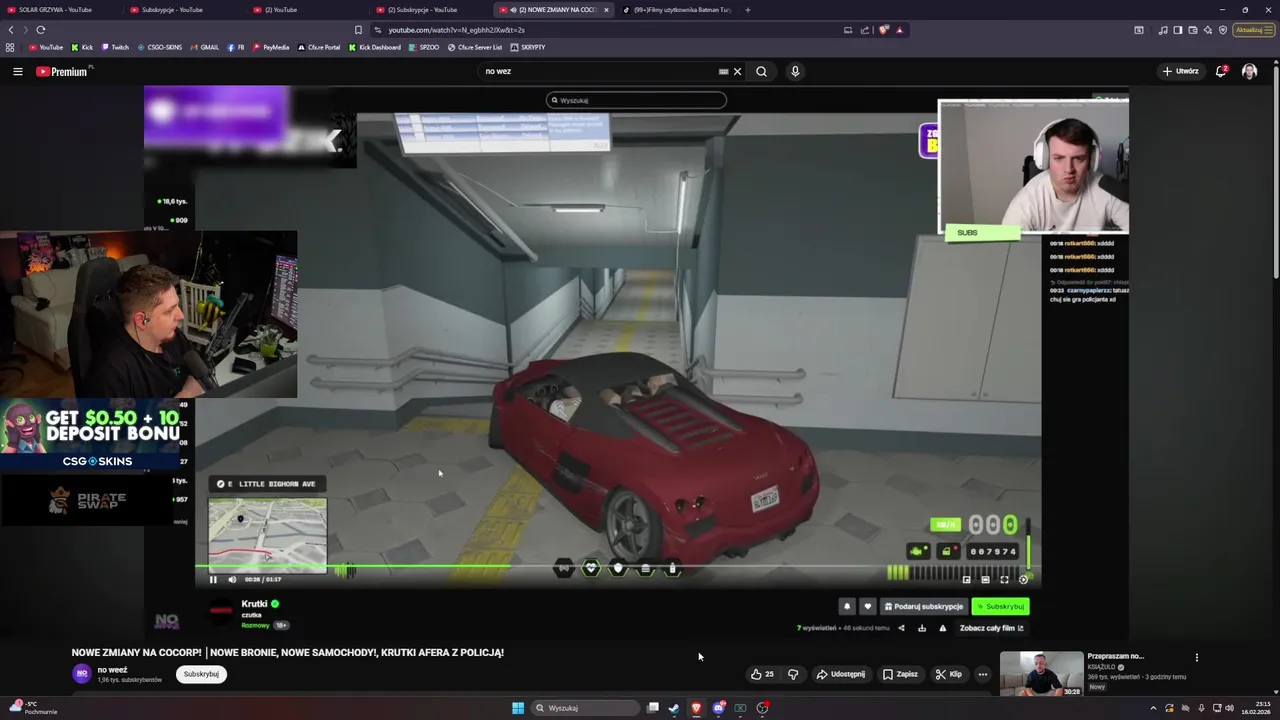Open the recommended video thumbnail 'Przepraszam no...'

[x=1041, y=674]
